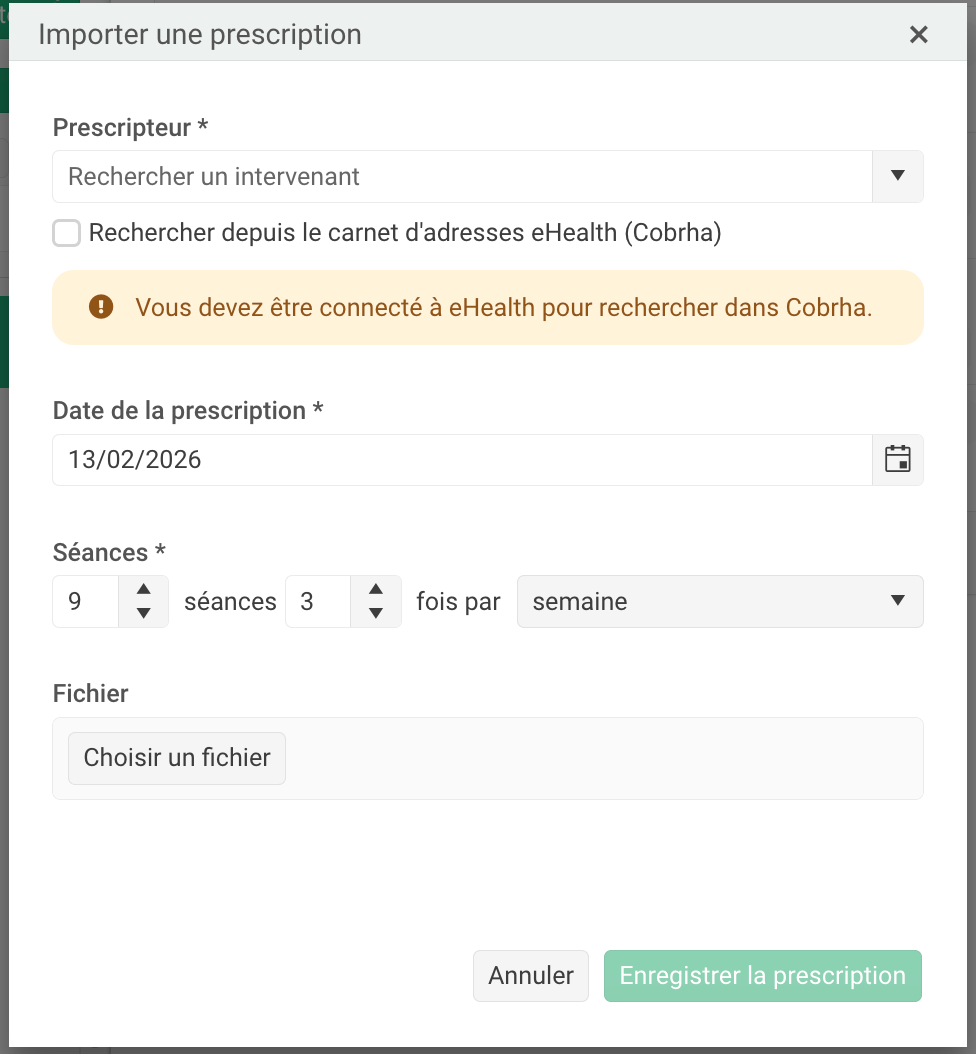Cancel with the Annuler button
976x1054 pixels.
531,976
